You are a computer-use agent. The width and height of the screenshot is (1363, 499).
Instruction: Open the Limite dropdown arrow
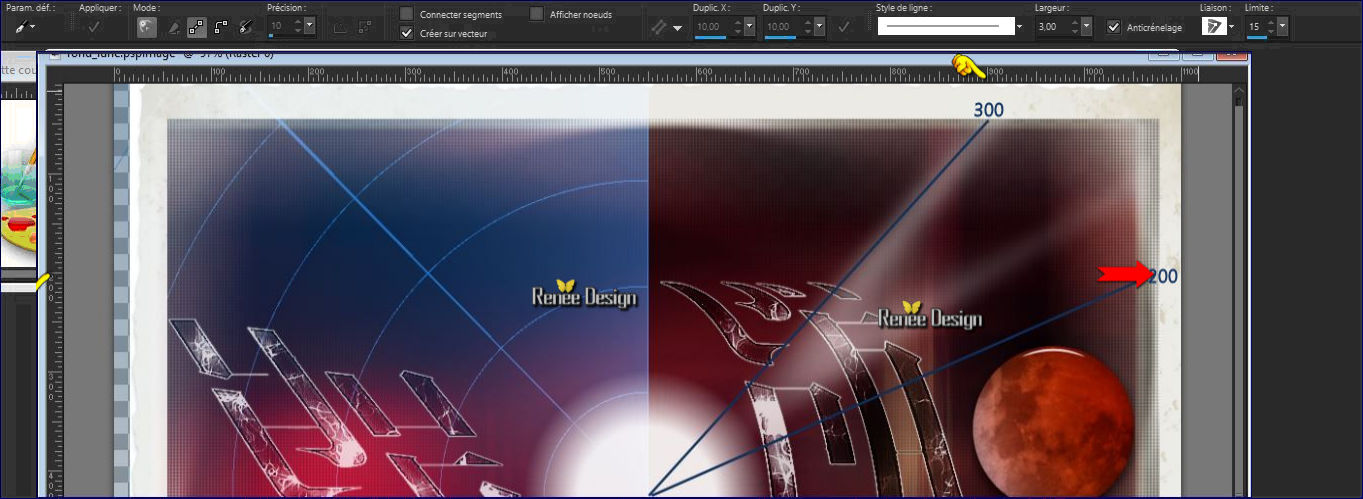pos(1283,26)
